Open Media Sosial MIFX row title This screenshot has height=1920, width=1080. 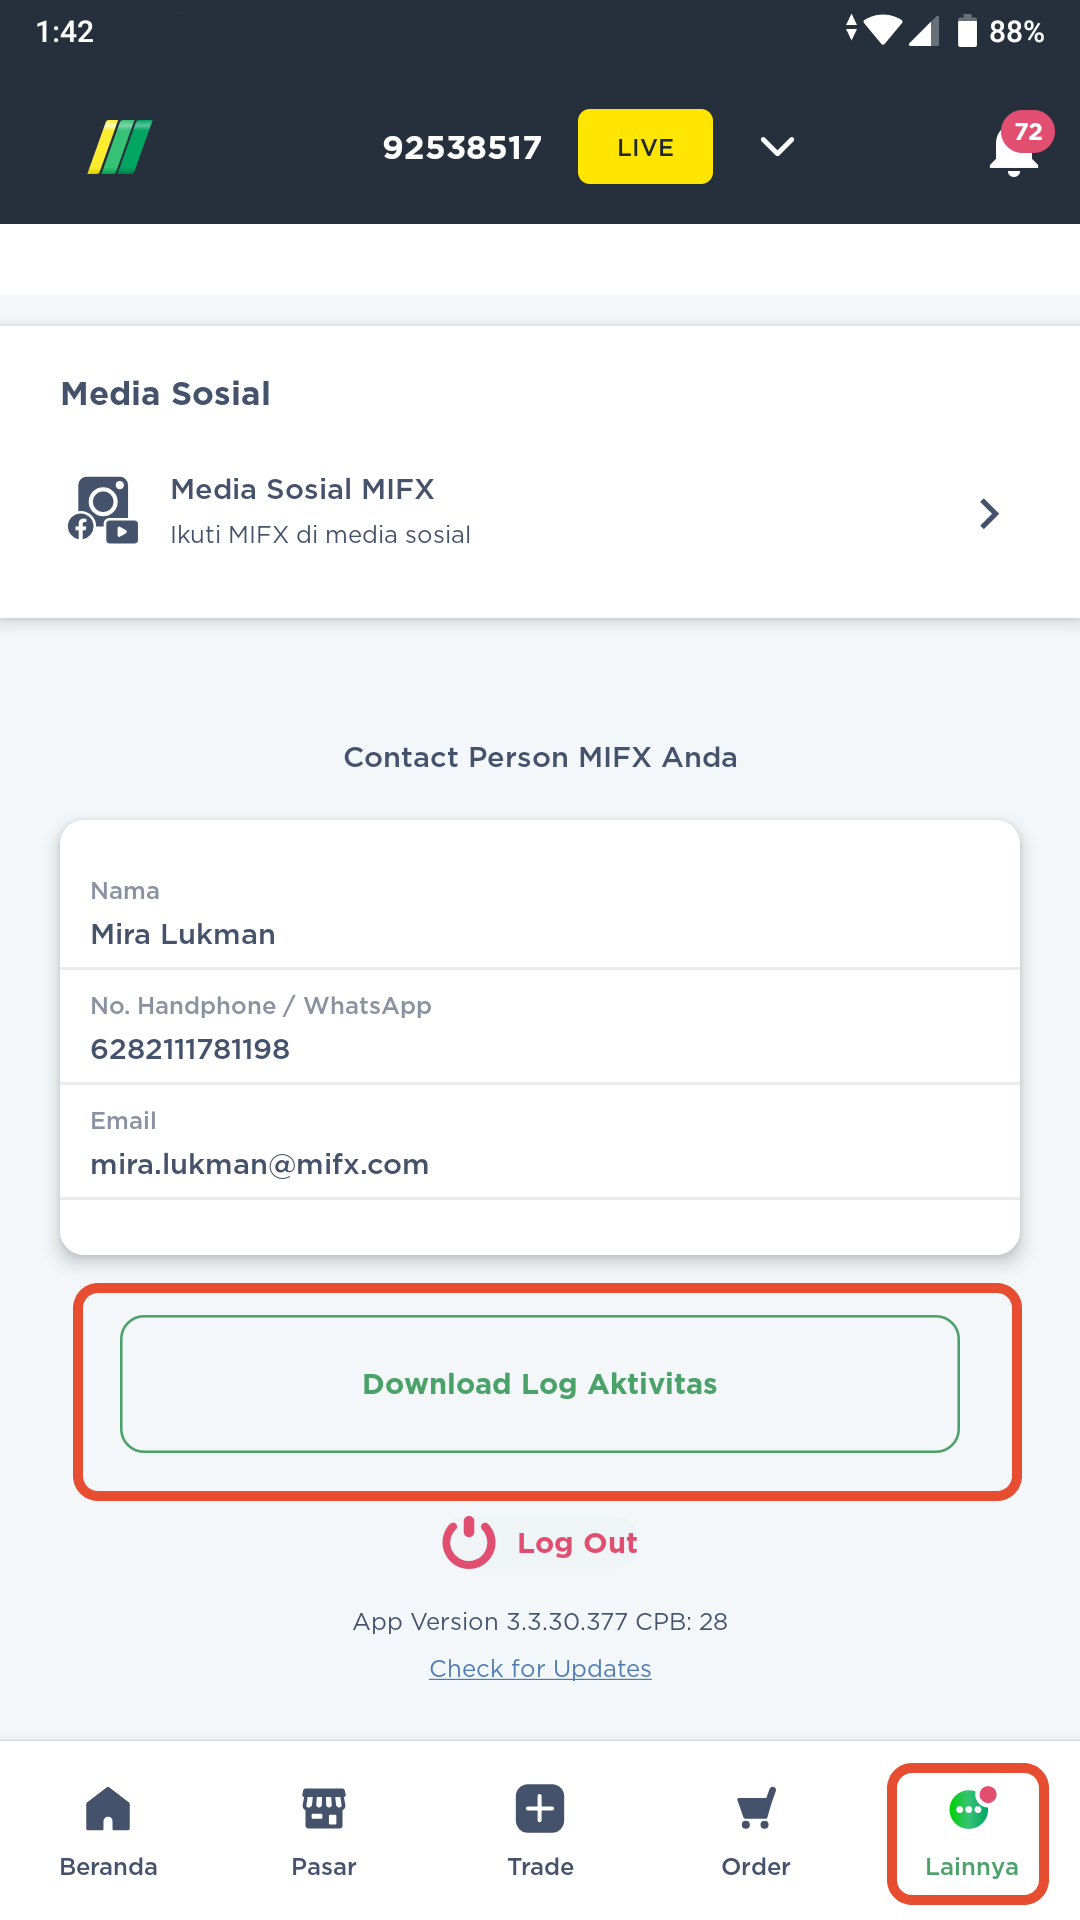click(x=302, y=489)
